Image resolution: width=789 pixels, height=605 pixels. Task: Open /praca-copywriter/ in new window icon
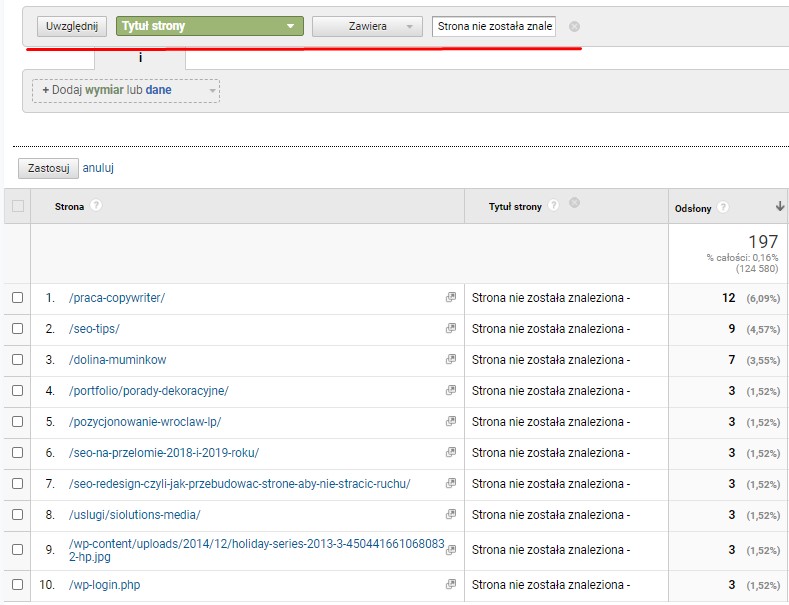[451, 297]
